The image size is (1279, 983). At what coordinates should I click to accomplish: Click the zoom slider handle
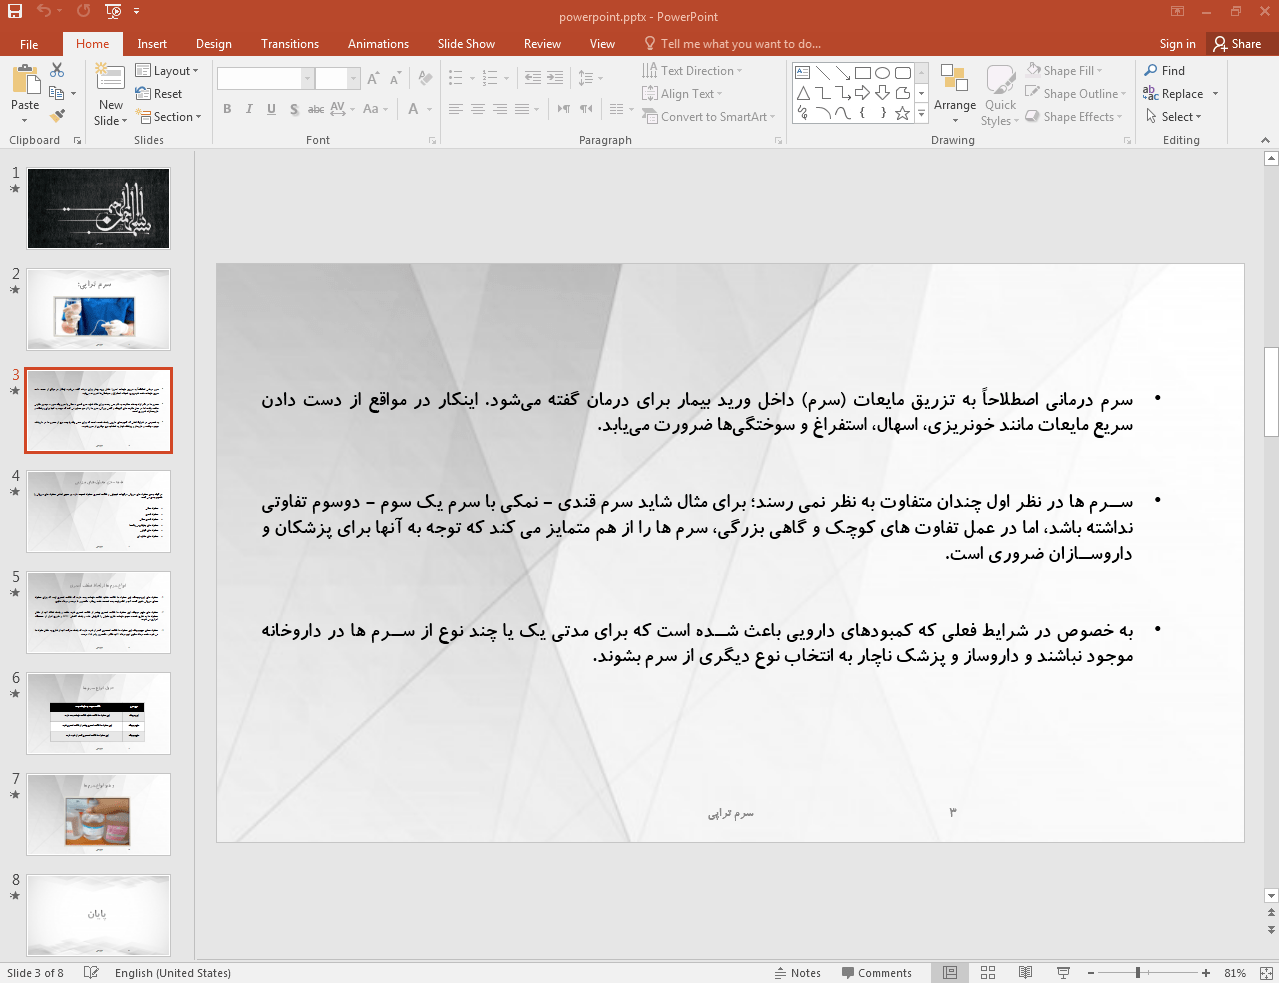[x=1138, y=972]
